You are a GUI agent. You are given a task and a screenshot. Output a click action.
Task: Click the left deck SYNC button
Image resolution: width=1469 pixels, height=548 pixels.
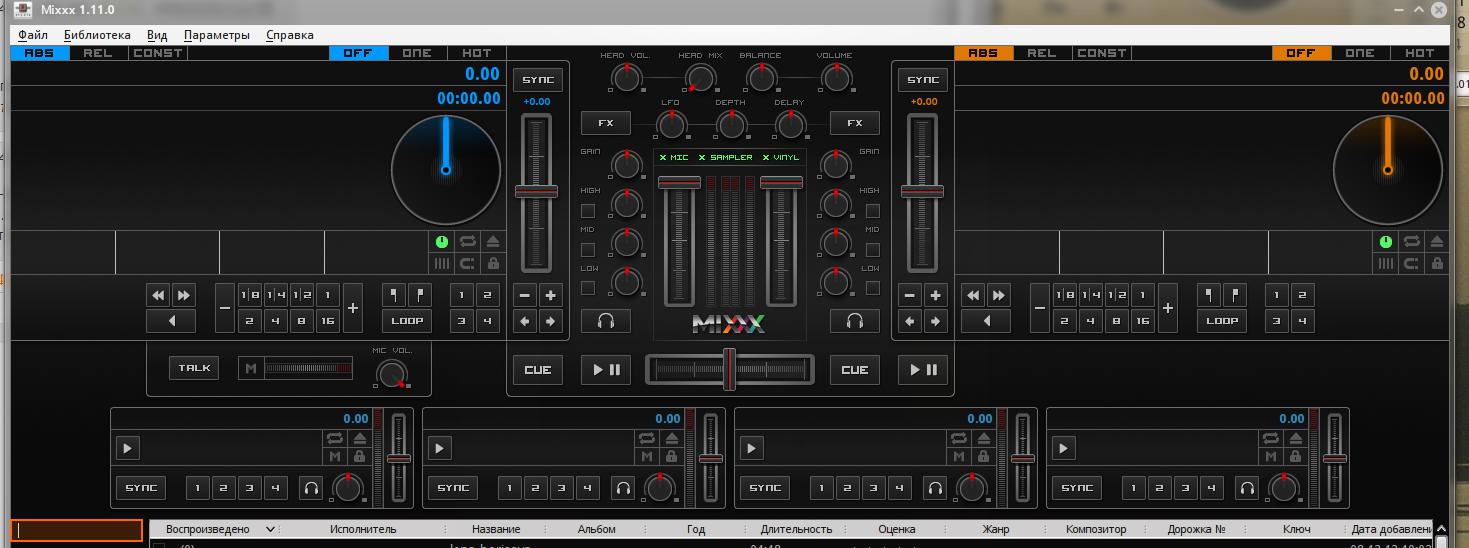[538, 80]
